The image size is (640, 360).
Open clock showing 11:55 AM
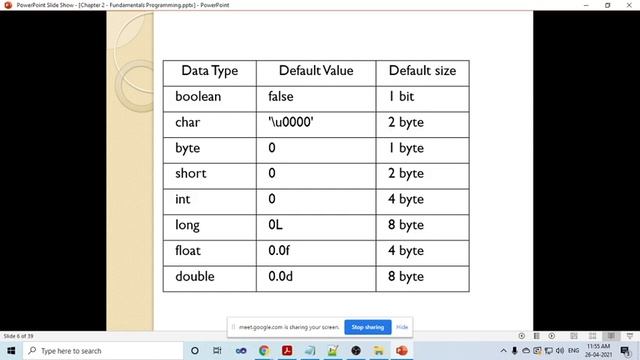pos(598,351)
